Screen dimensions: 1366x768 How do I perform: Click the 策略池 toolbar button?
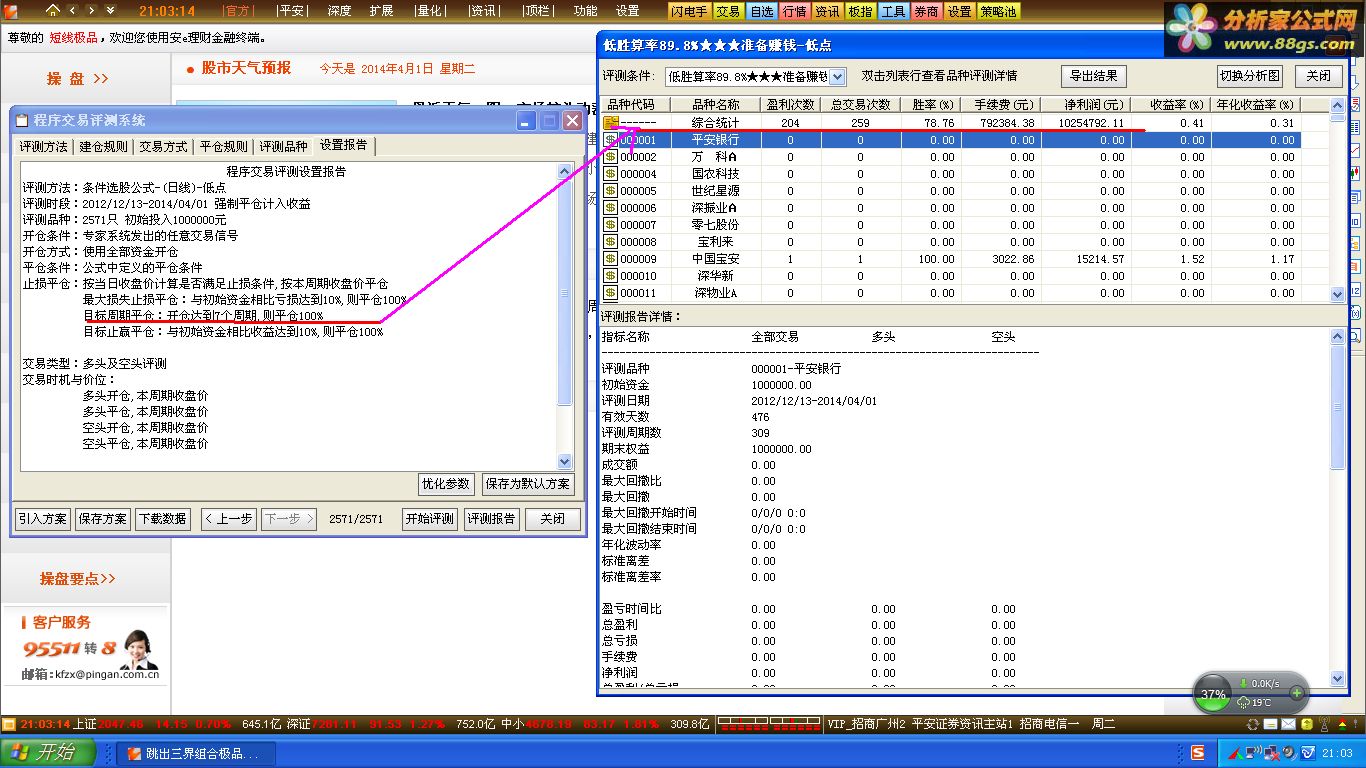998,11
